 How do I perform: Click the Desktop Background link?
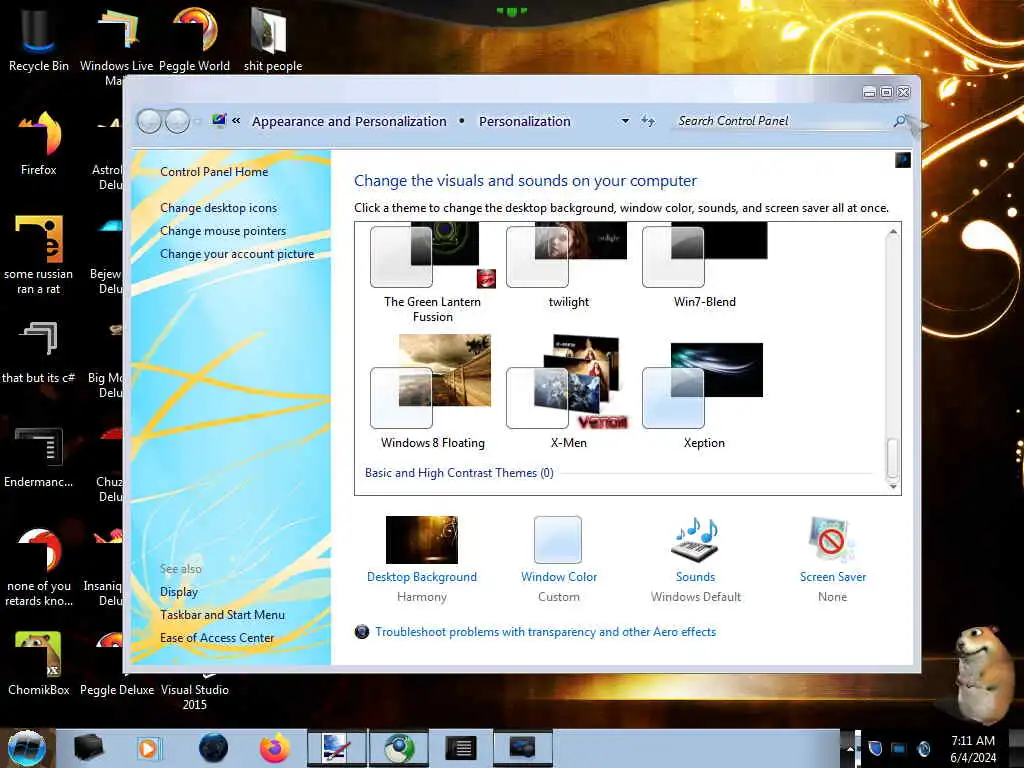pyautogui.click(x=422, y=577)
